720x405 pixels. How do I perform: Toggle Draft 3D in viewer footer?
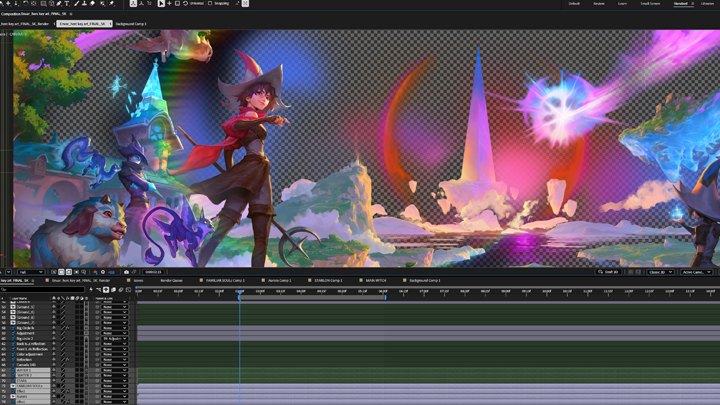click(x=608, y=272)
